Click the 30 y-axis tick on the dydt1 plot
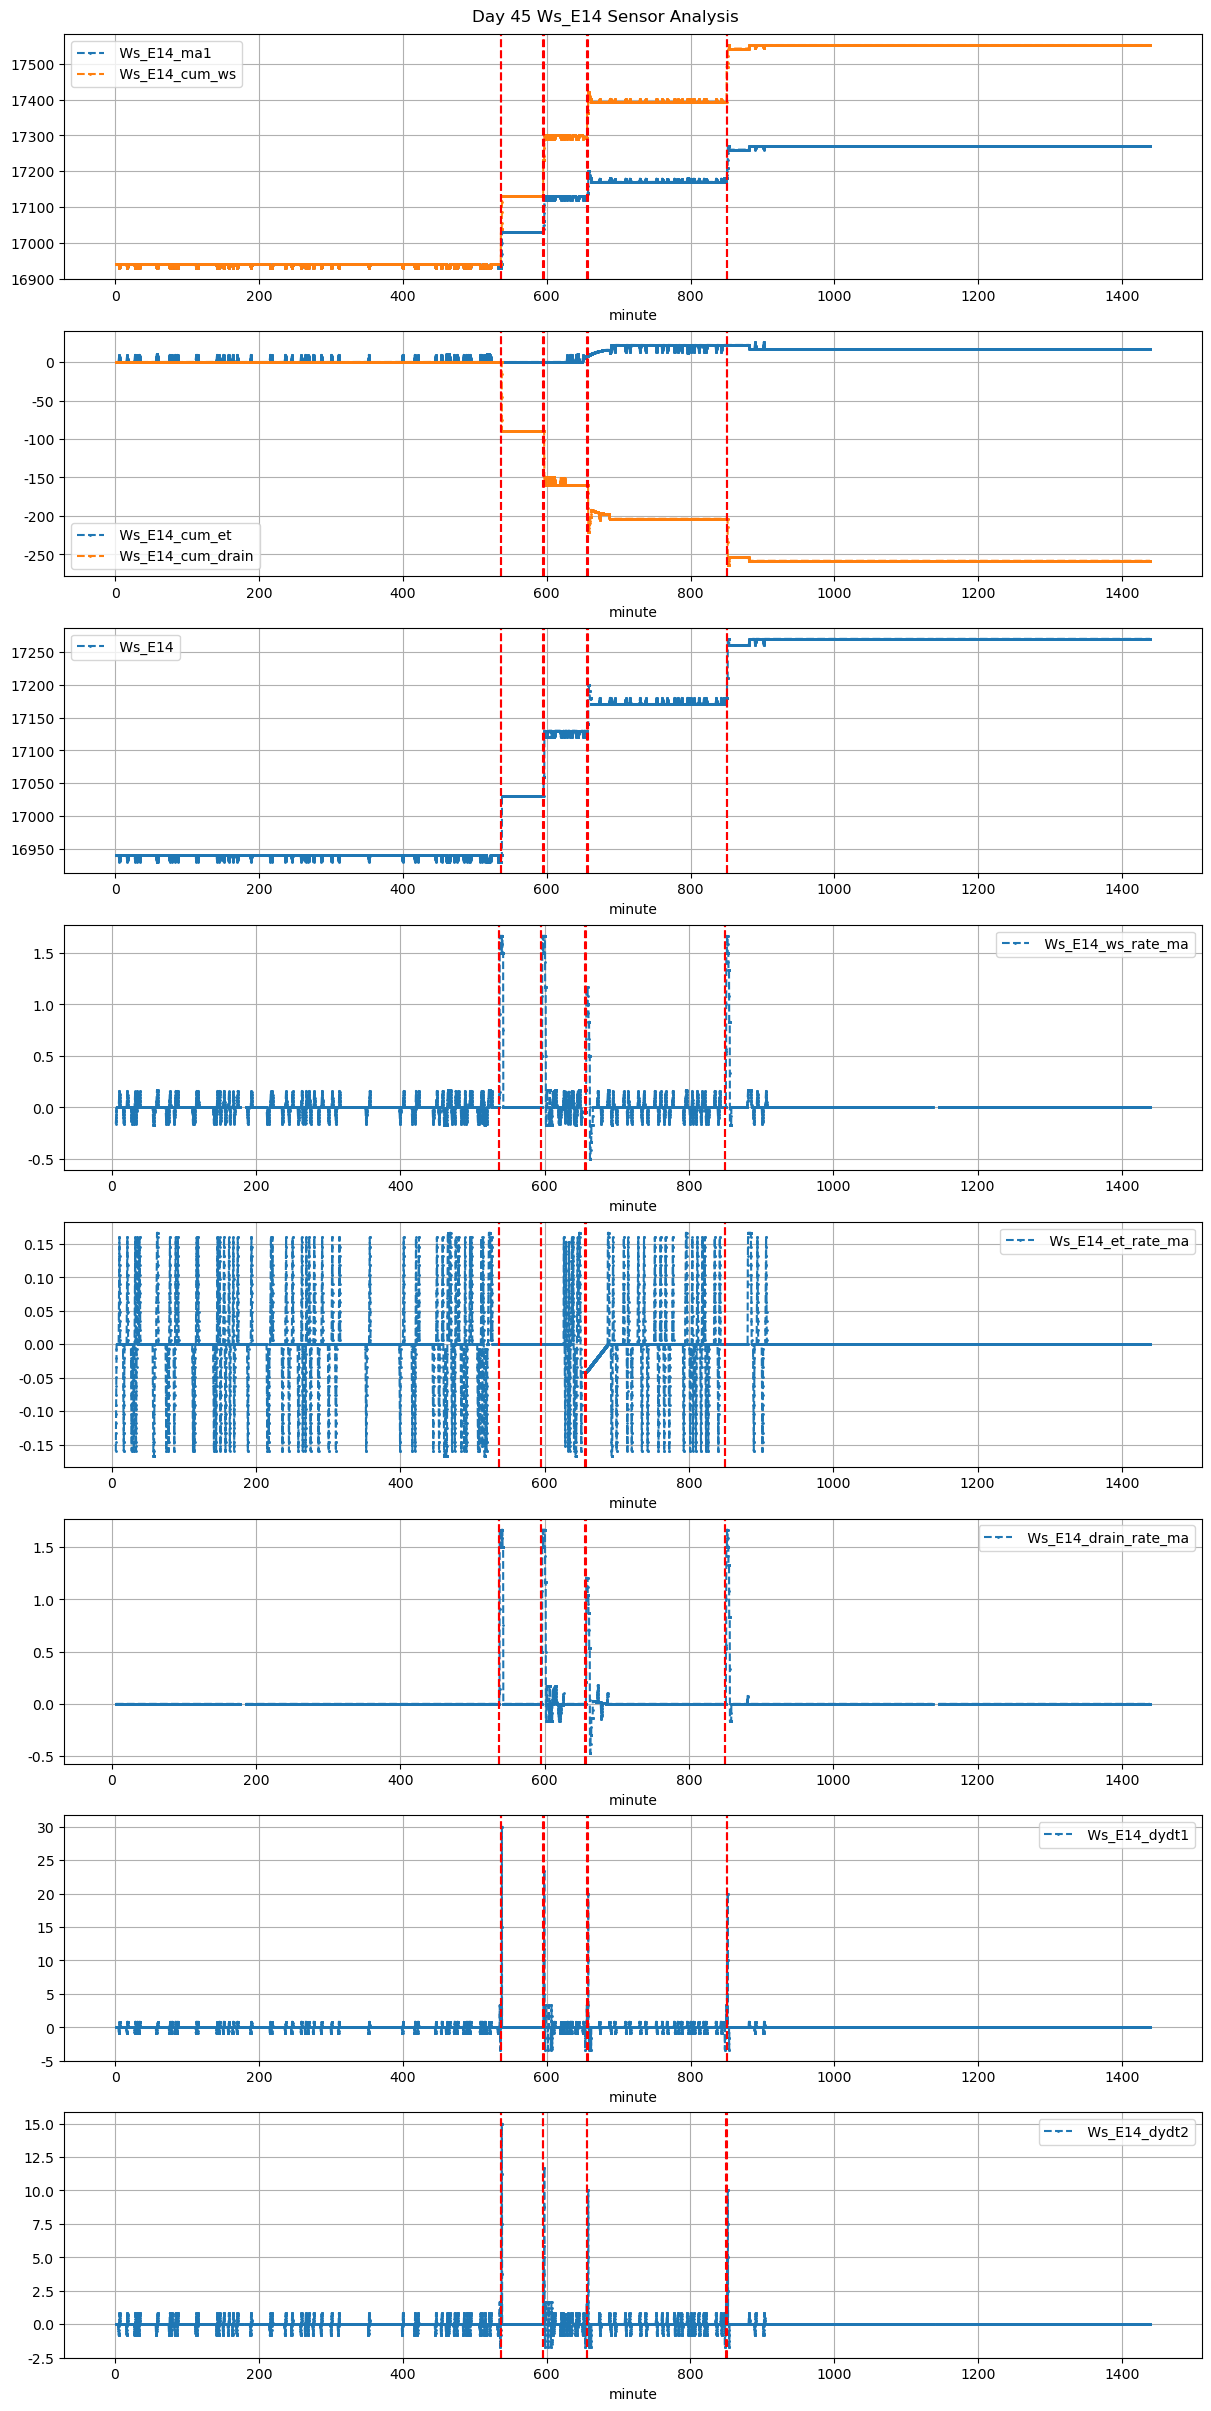The image size is (1211, 2411). pyautogui.click(x=47, y=1828)
